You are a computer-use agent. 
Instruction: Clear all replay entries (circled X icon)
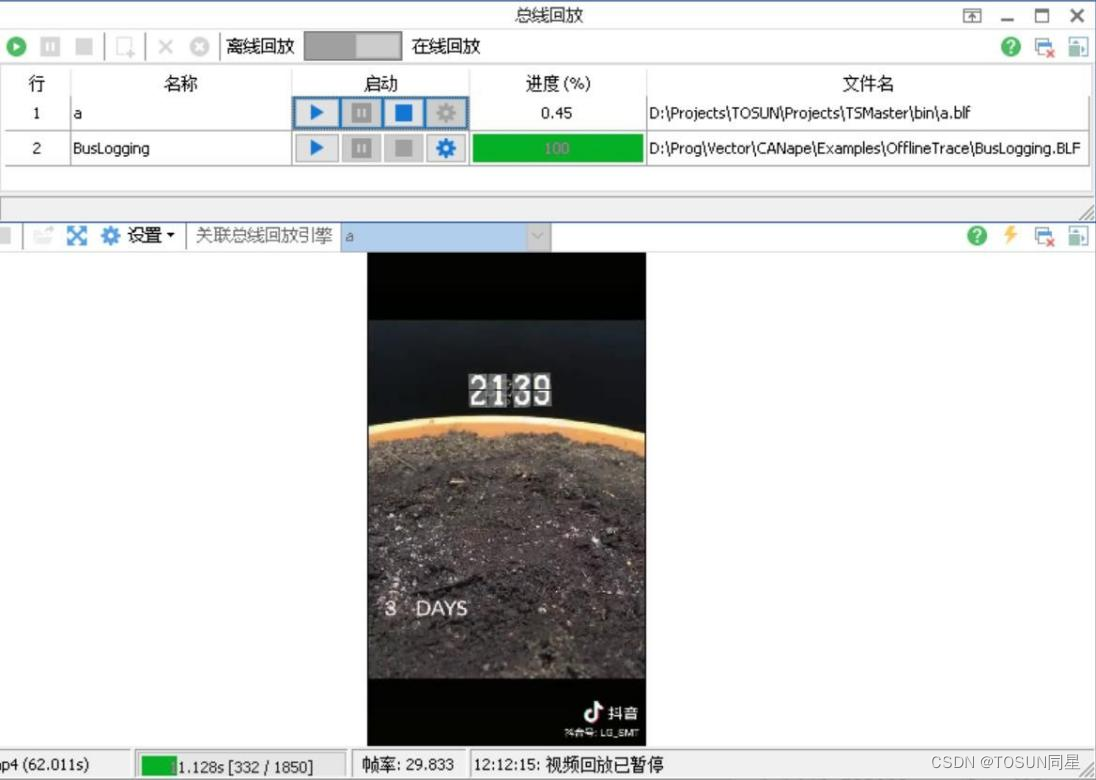[x=199, y=47]
